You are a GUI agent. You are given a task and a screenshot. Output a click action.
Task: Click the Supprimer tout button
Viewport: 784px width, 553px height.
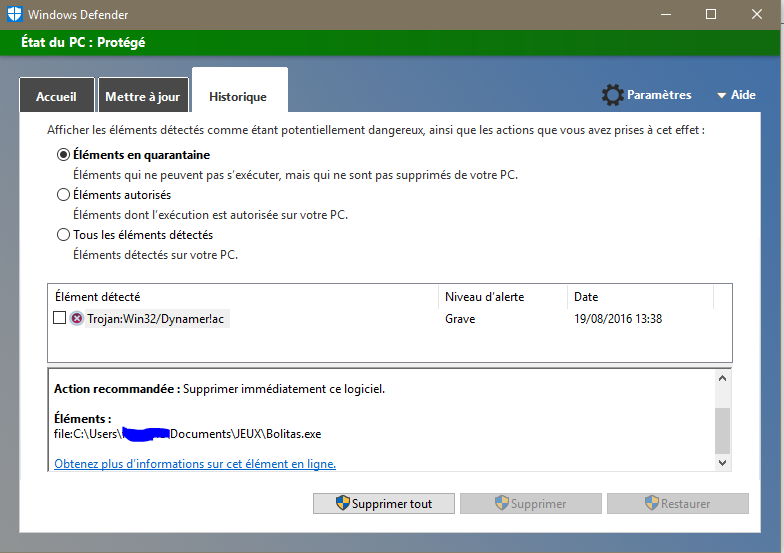384,504
